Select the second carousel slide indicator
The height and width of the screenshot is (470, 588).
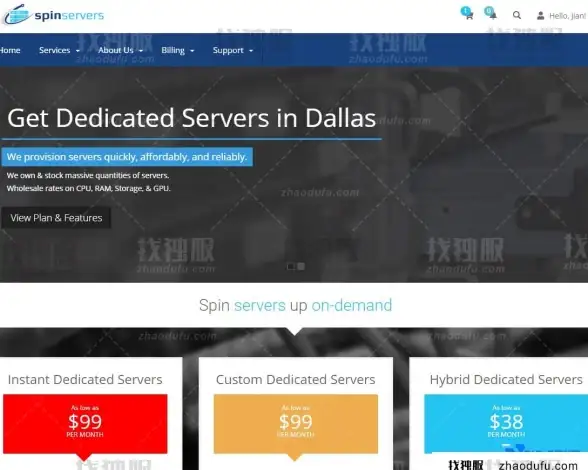pyautogui.click(x=301, y=266)
